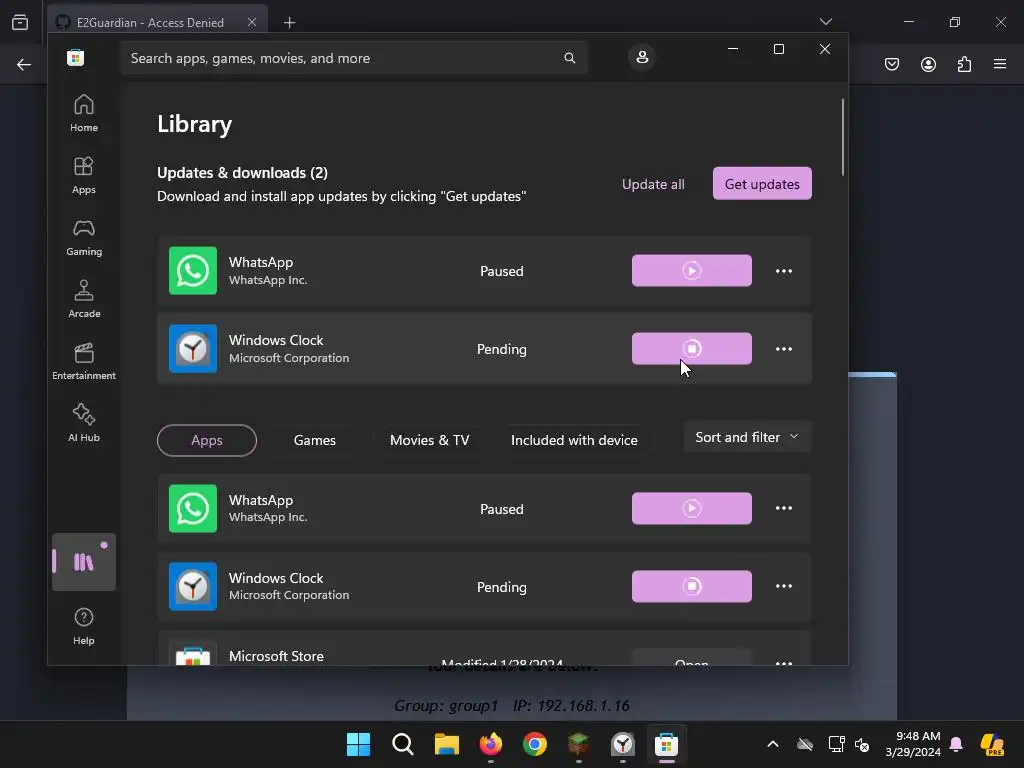This screenshot has width=1024, height=768.
Task: Open Firefox hamburger application menu
Action: tap(1000, 64)
